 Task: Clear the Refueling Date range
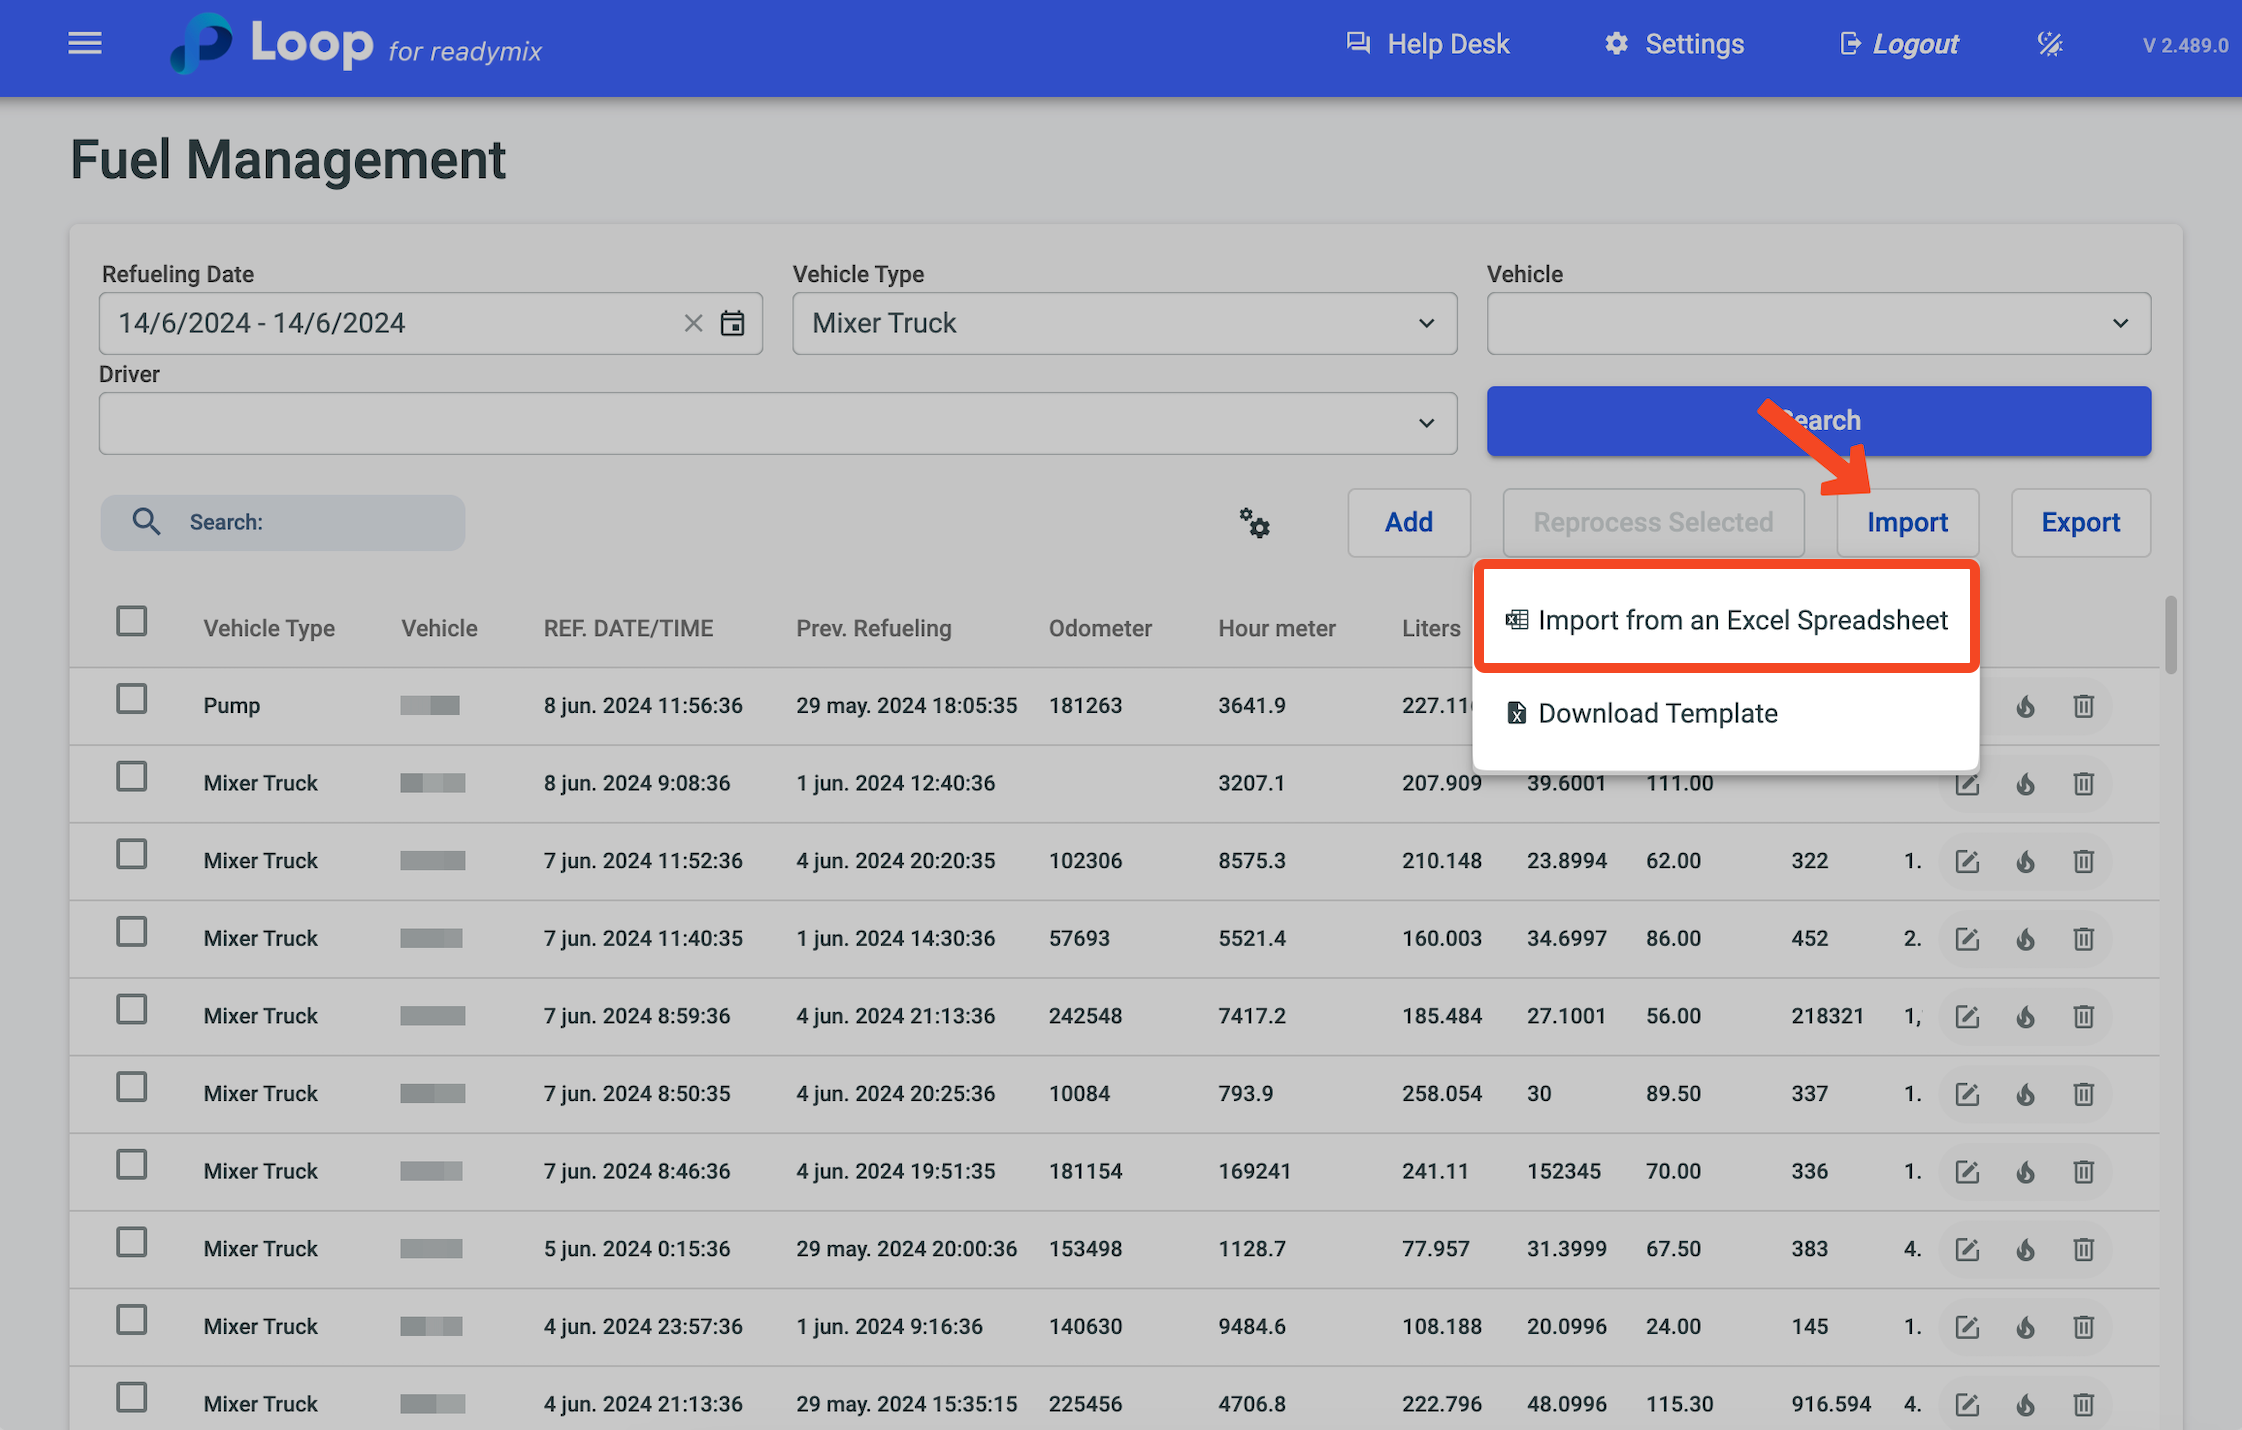coord(693,323)
